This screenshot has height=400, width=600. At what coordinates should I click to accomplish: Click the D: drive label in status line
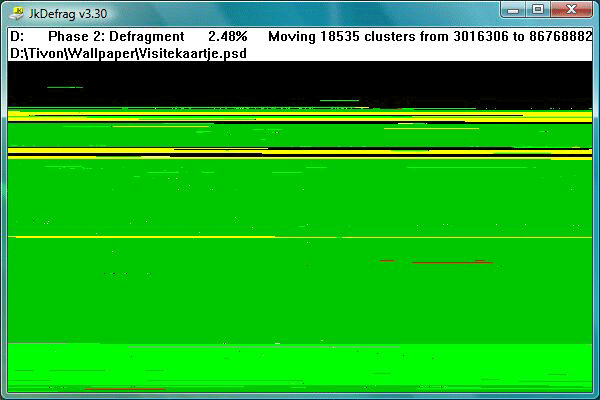pos(17,37)
